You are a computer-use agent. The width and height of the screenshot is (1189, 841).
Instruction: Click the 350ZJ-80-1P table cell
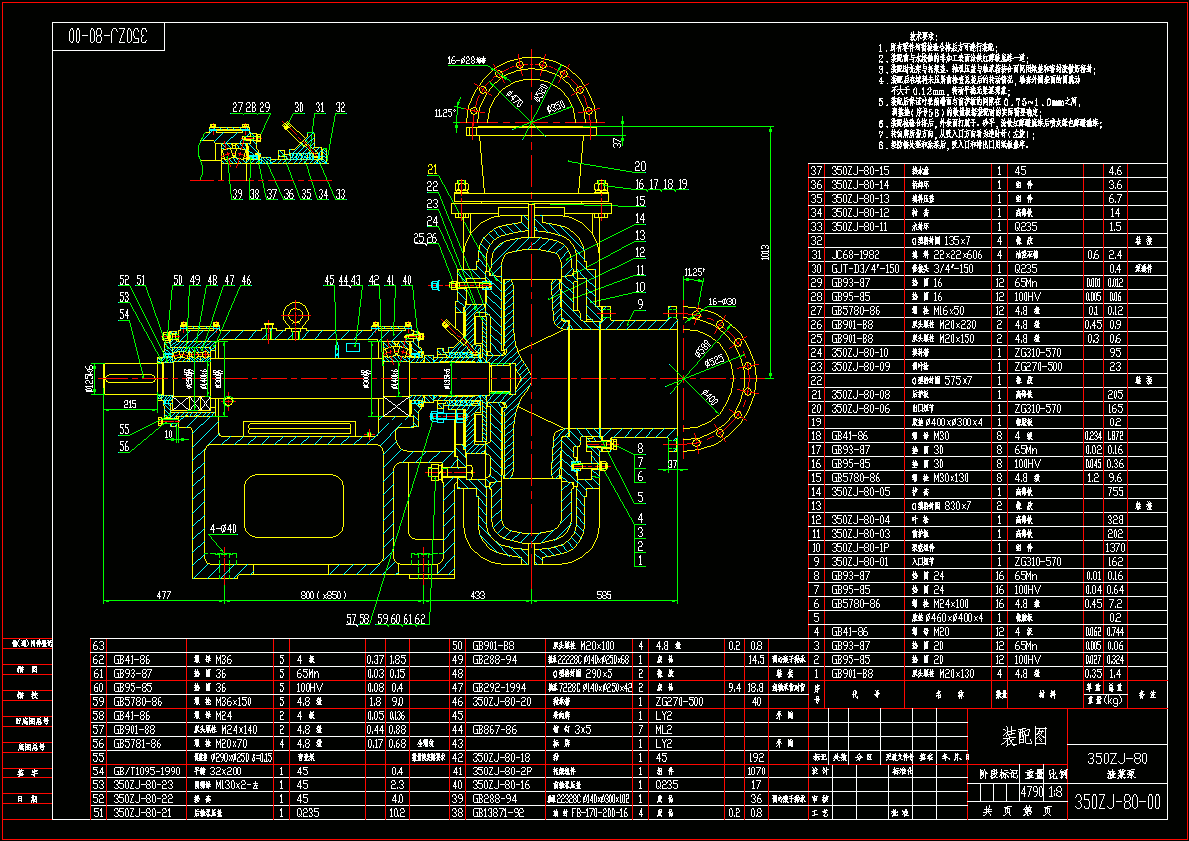[860, 548]
